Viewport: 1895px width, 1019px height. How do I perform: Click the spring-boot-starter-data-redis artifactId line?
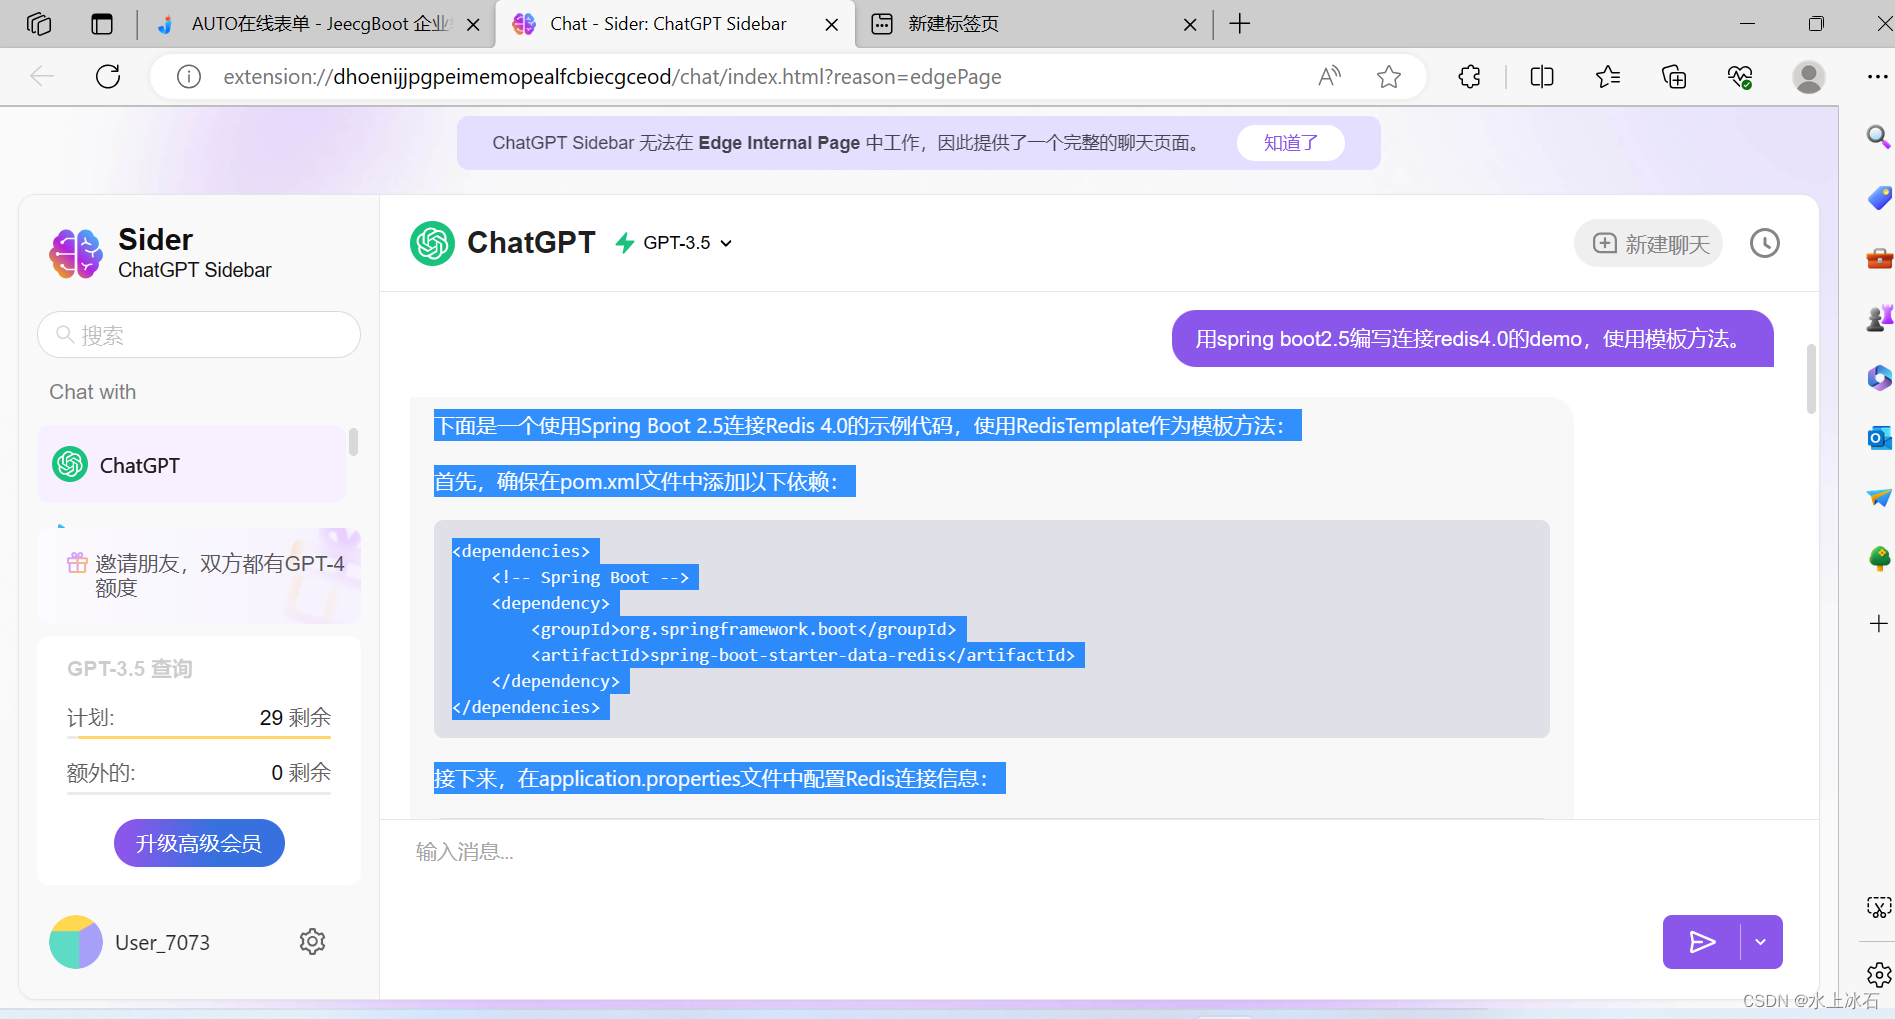[803, 655]
